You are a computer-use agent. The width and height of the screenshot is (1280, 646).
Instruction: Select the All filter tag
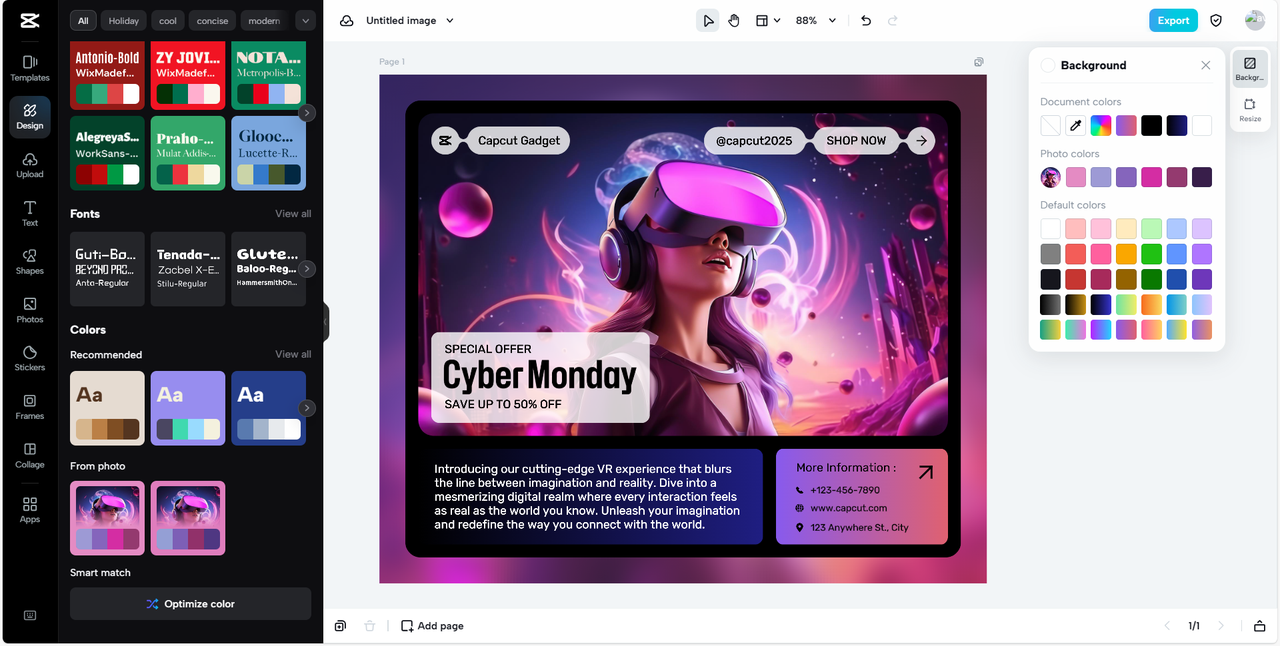(x=84, y=20)
